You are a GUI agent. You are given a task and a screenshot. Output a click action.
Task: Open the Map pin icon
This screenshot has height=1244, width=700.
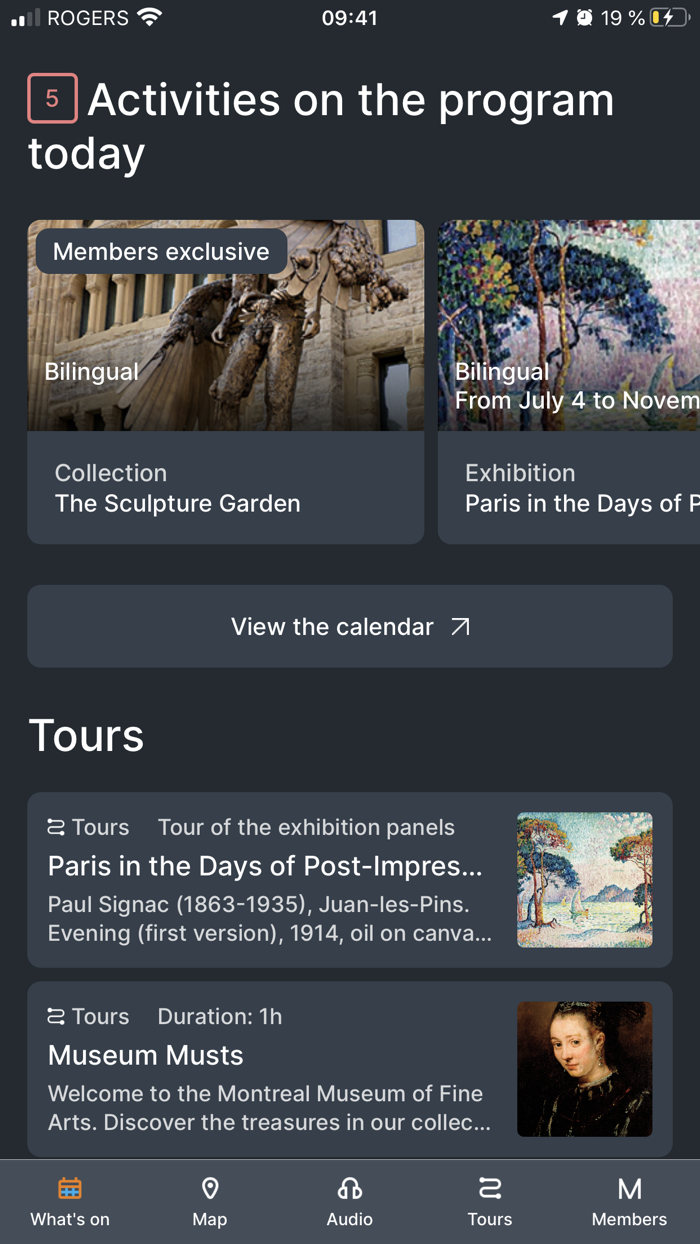210,1188
